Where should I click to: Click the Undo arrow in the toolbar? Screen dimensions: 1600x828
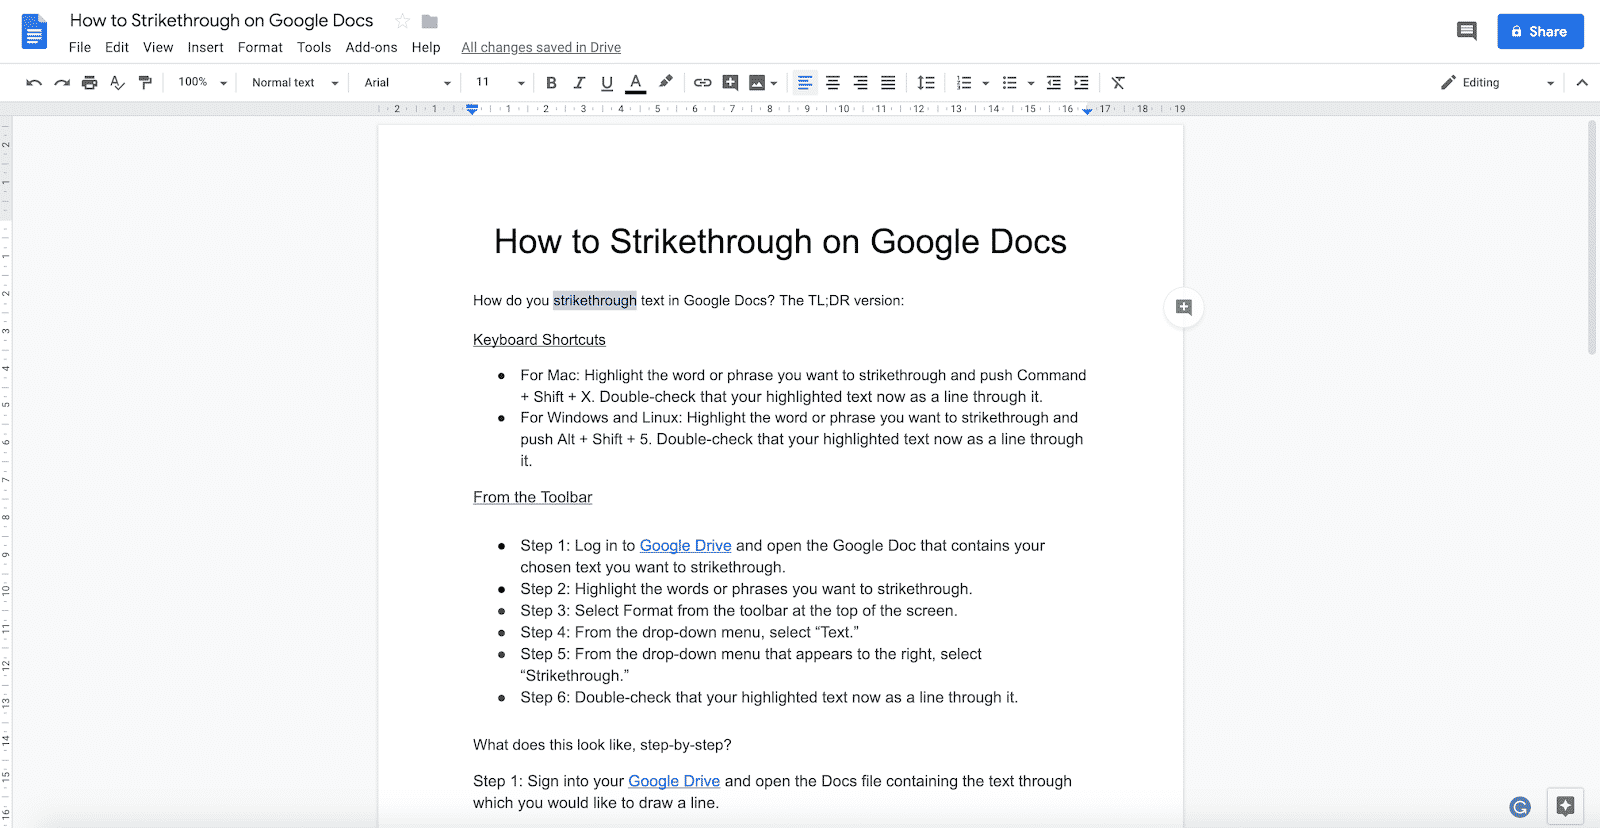pyautogui.click(x=34, y=83)
